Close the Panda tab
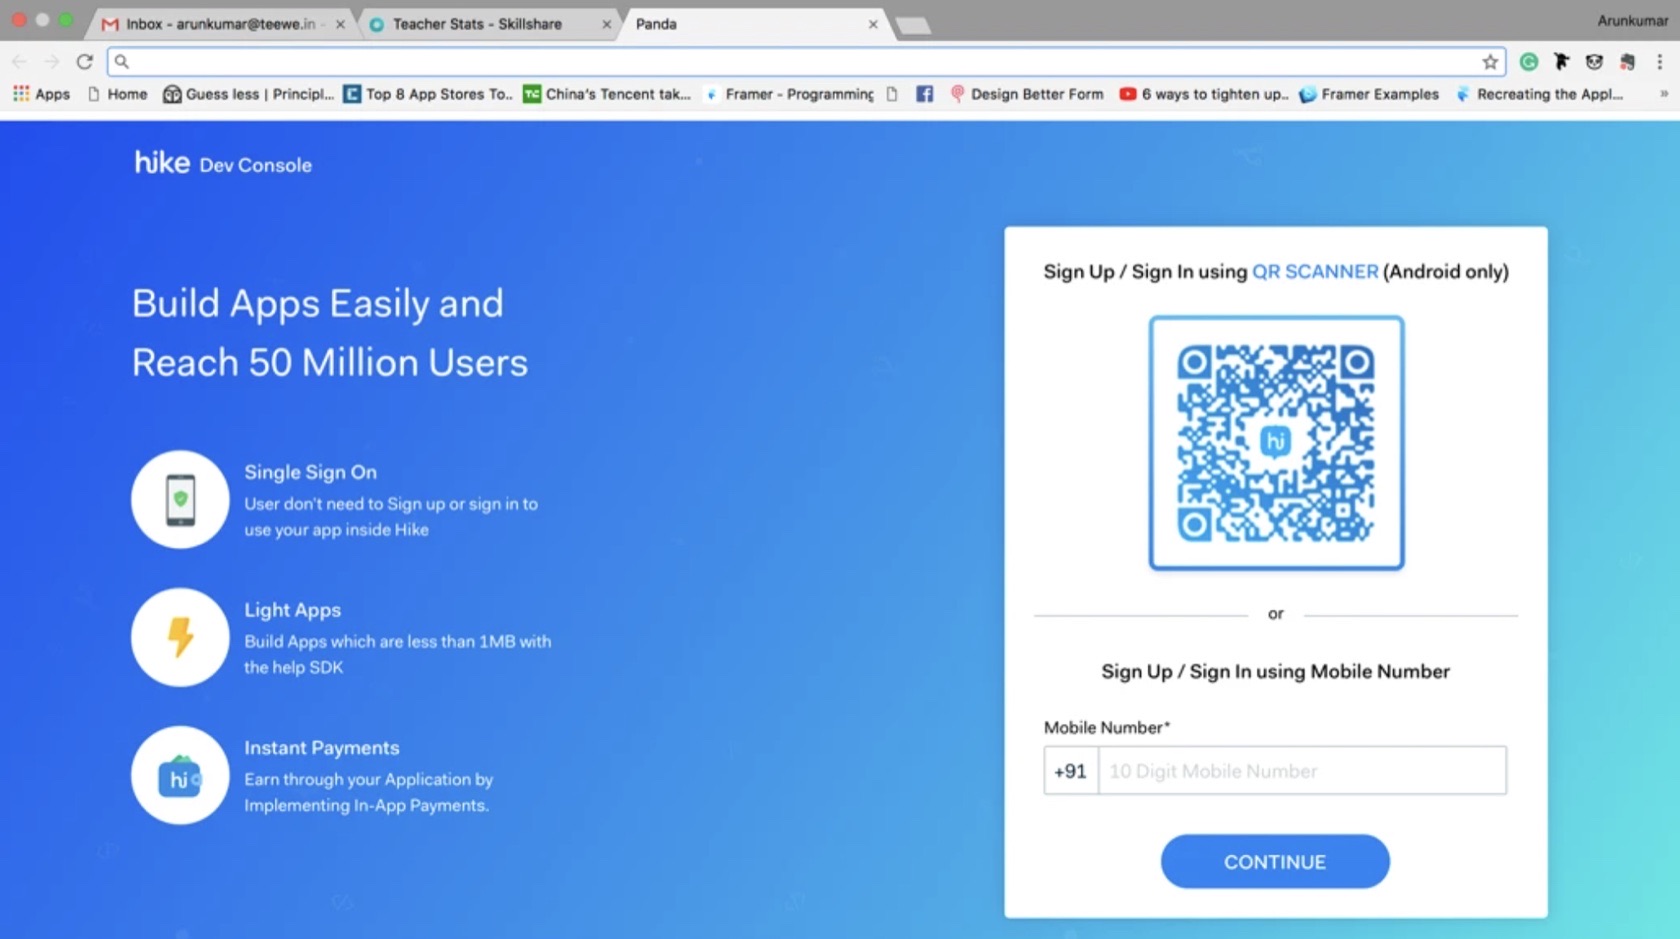Image resolution: width=1680 pixels, height=939 pixels. (873, 24)
